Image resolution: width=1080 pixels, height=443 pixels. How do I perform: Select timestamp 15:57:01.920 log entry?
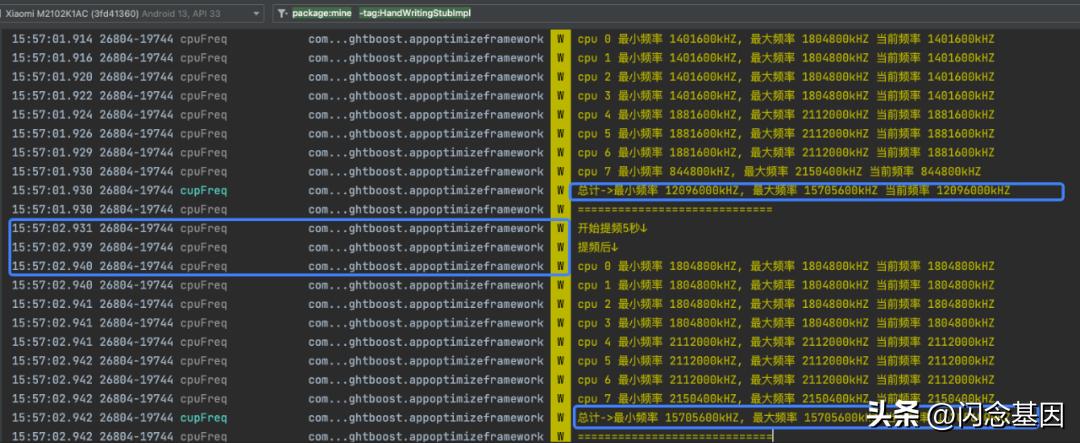52,76
